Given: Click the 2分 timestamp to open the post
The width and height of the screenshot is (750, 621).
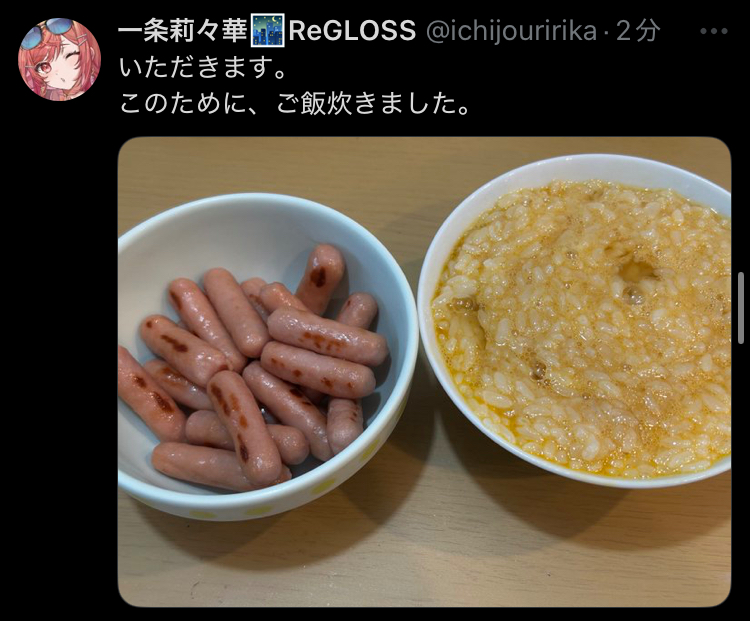Looking at the screenshot, I should [x=638, y=31].
